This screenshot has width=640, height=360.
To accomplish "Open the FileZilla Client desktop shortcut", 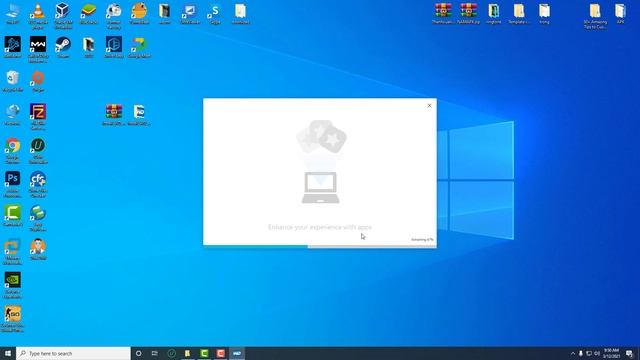I will point(38,116).
